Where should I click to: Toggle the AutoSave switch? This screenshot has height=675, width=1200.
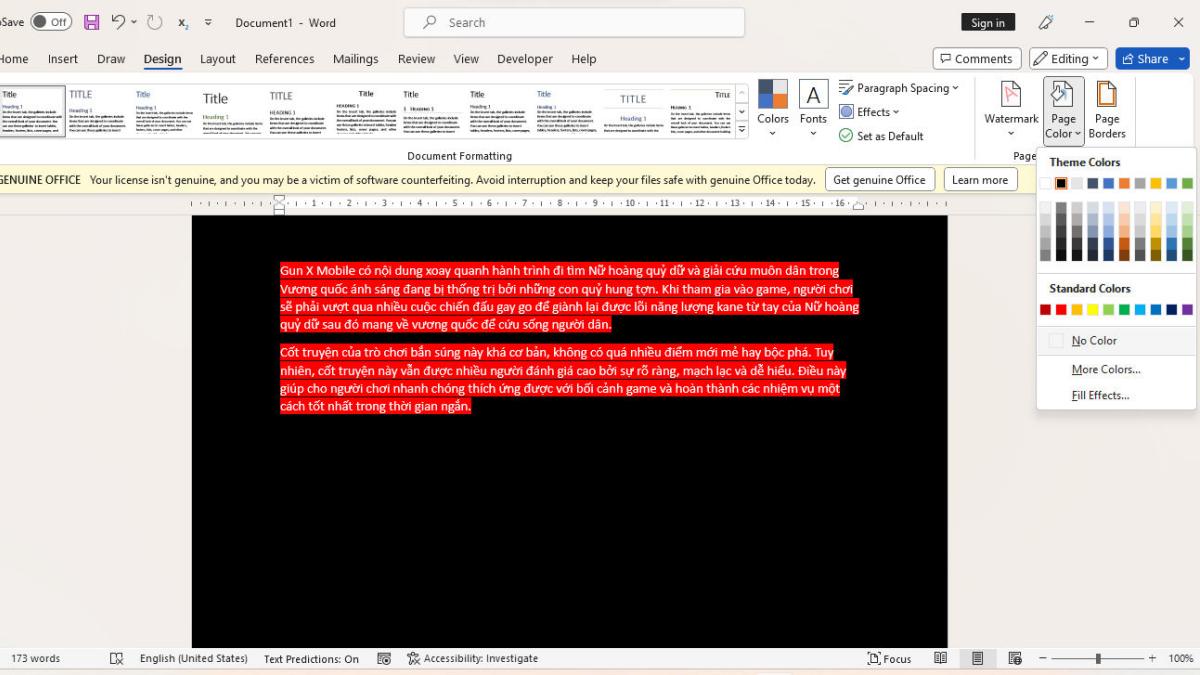50,22
